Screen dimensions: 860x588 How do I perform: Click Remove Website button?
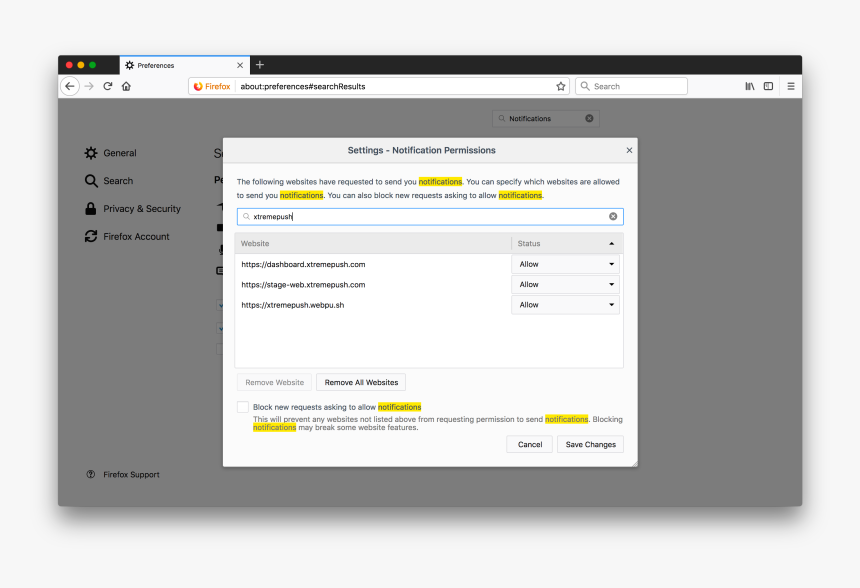(274, 382)
